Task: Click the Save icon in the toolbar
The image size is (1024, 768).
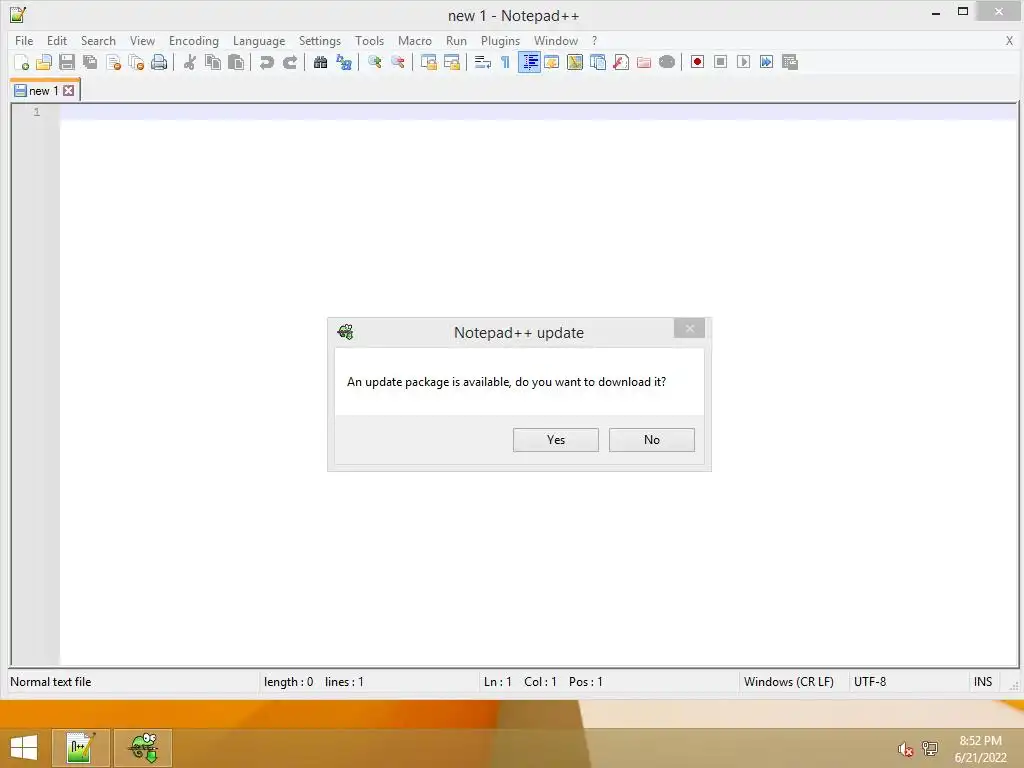Action: pyautogui.click(x=67, y=62)
